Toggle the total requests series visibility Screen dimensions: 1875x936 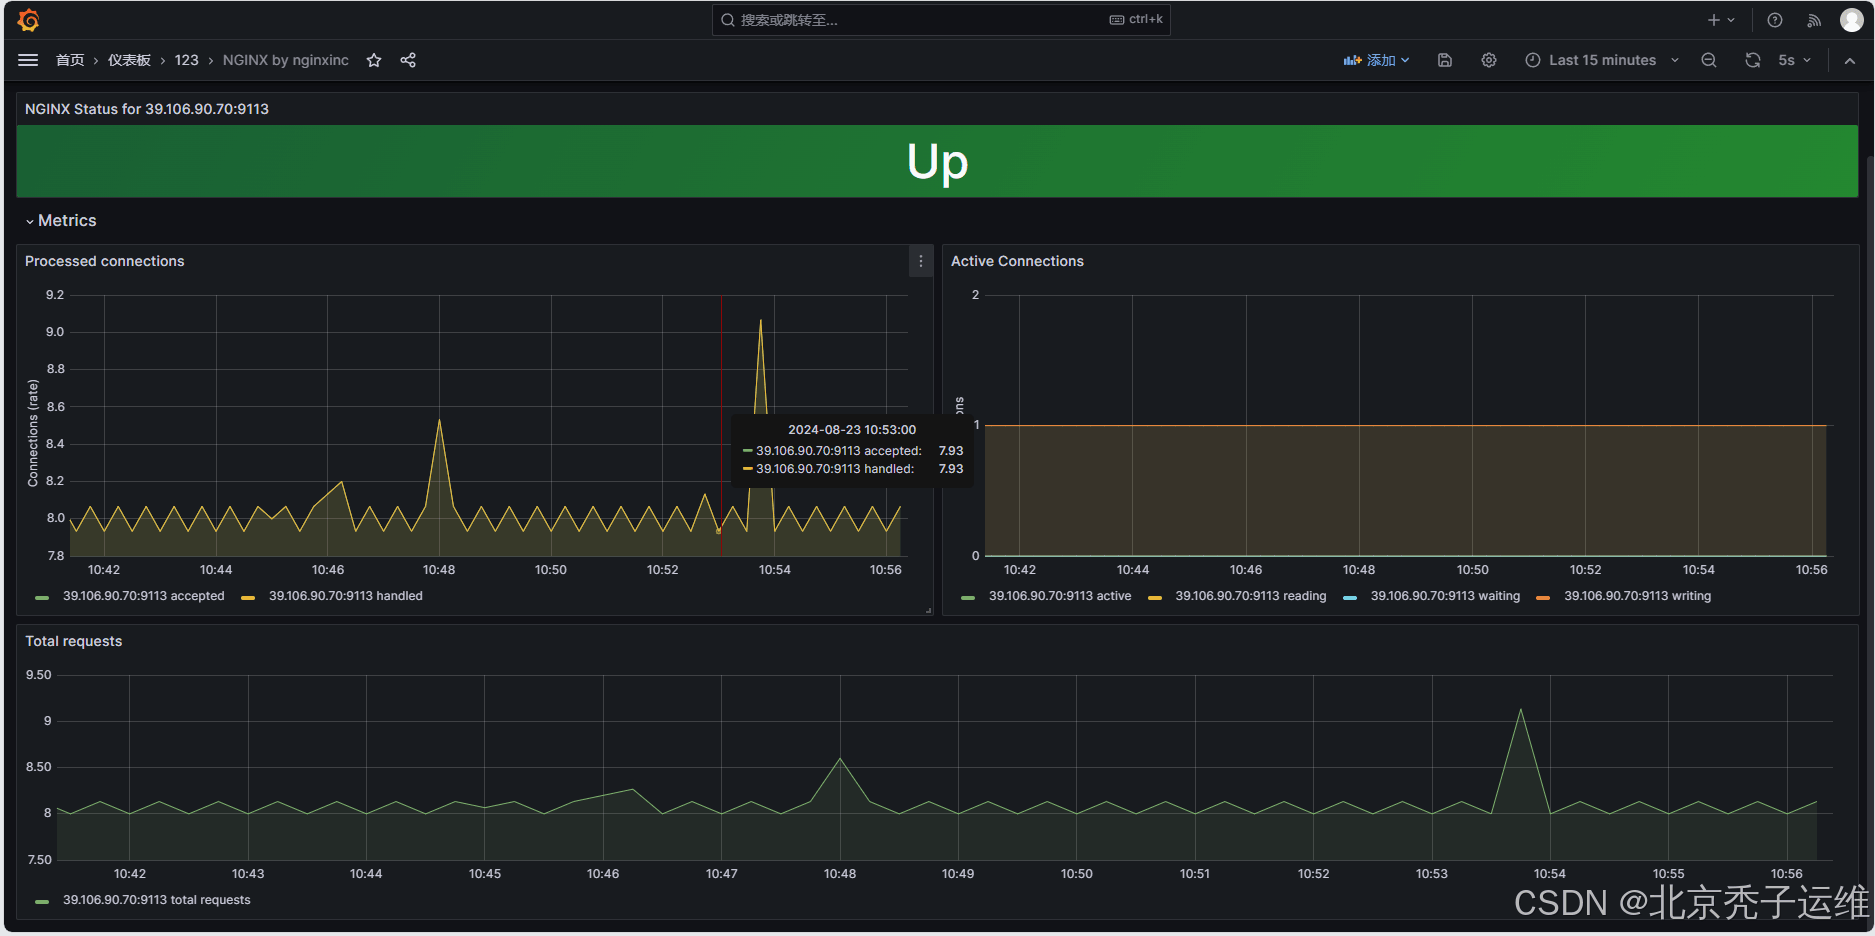[x=156, y=900]
